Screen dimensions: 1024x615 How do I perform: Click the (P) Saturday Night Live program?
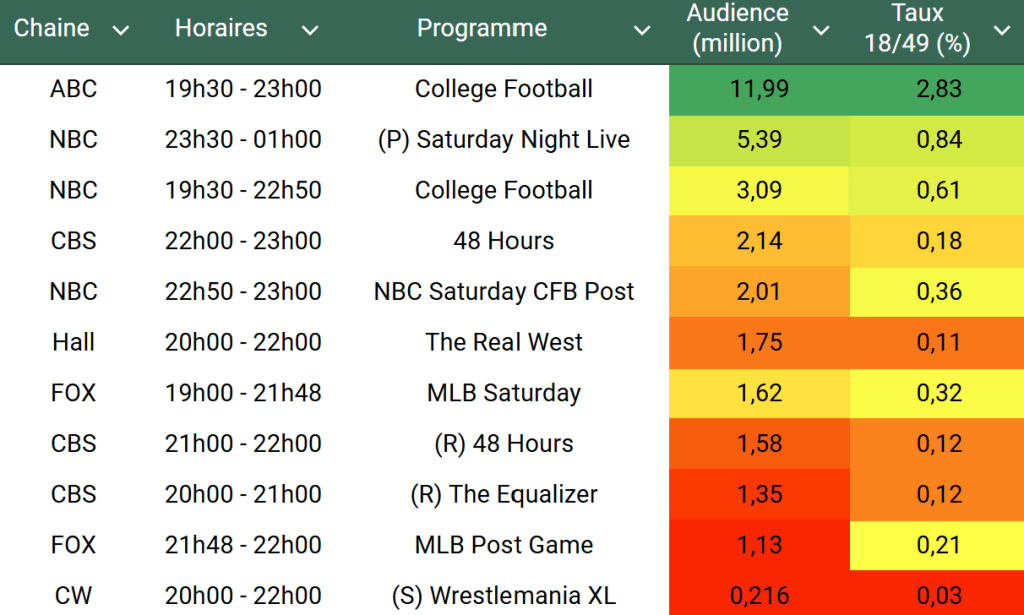coord(504,140)
